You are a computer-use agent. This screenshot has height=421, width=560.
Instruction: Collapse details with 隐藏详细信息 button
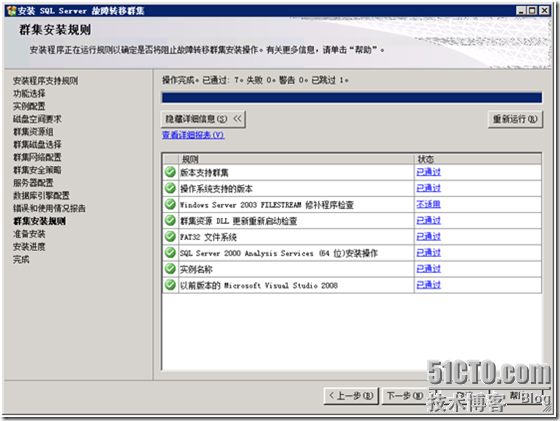[x=203, y=119]
